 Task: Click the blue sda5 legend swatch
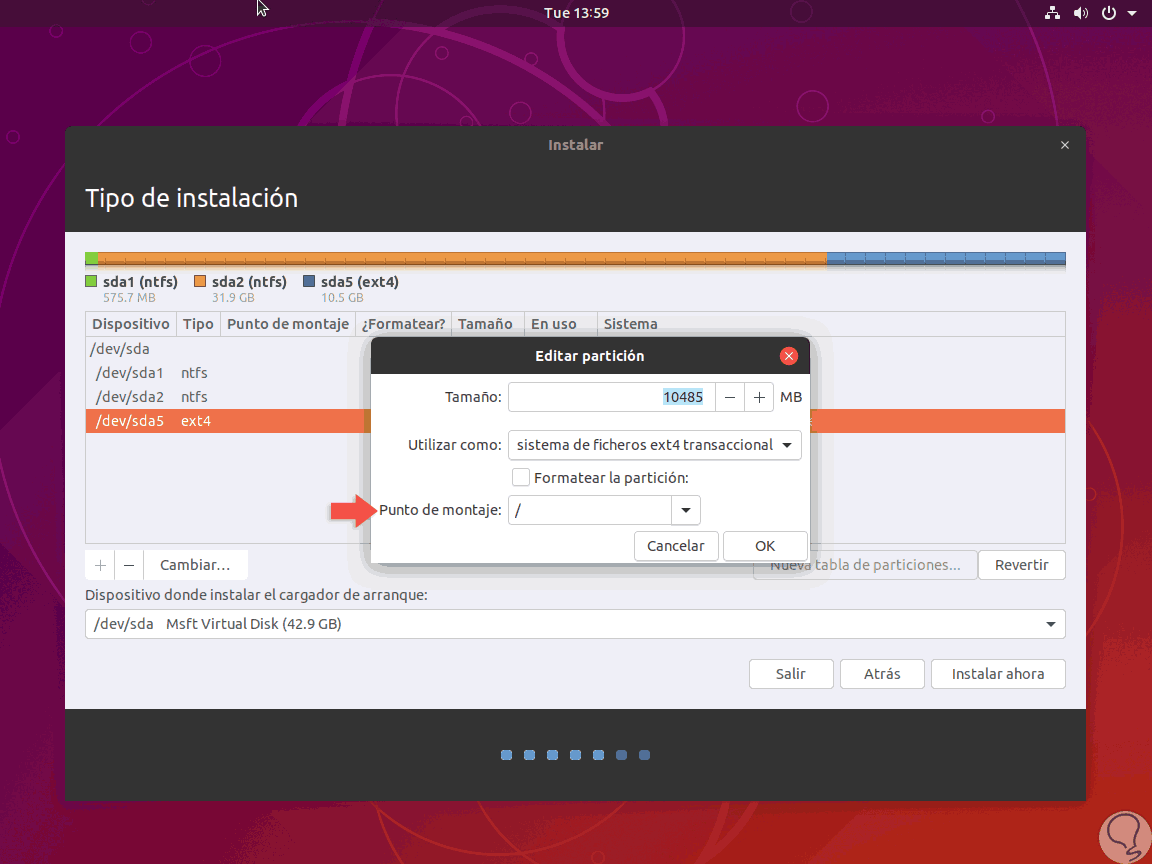coord(309,281)
